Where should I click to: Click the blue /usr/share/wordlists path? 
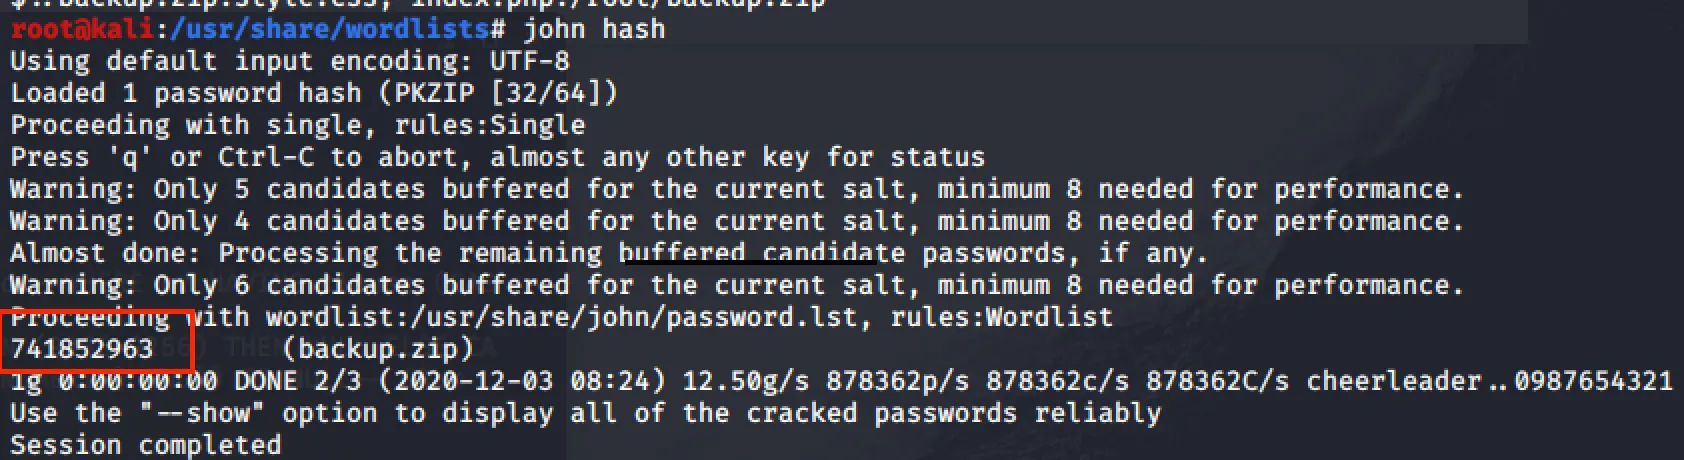coord(330,28)
